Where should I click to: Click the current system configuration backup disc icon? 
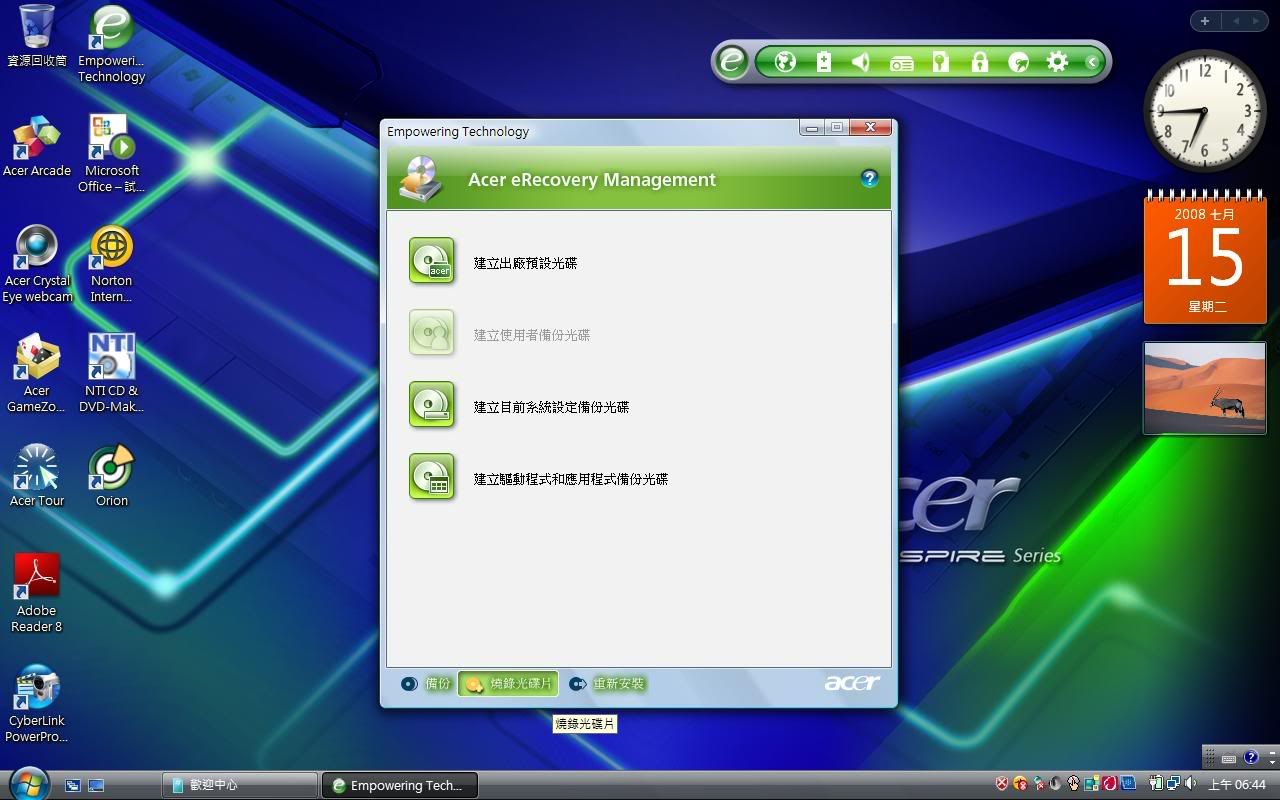tap(432, 405)
